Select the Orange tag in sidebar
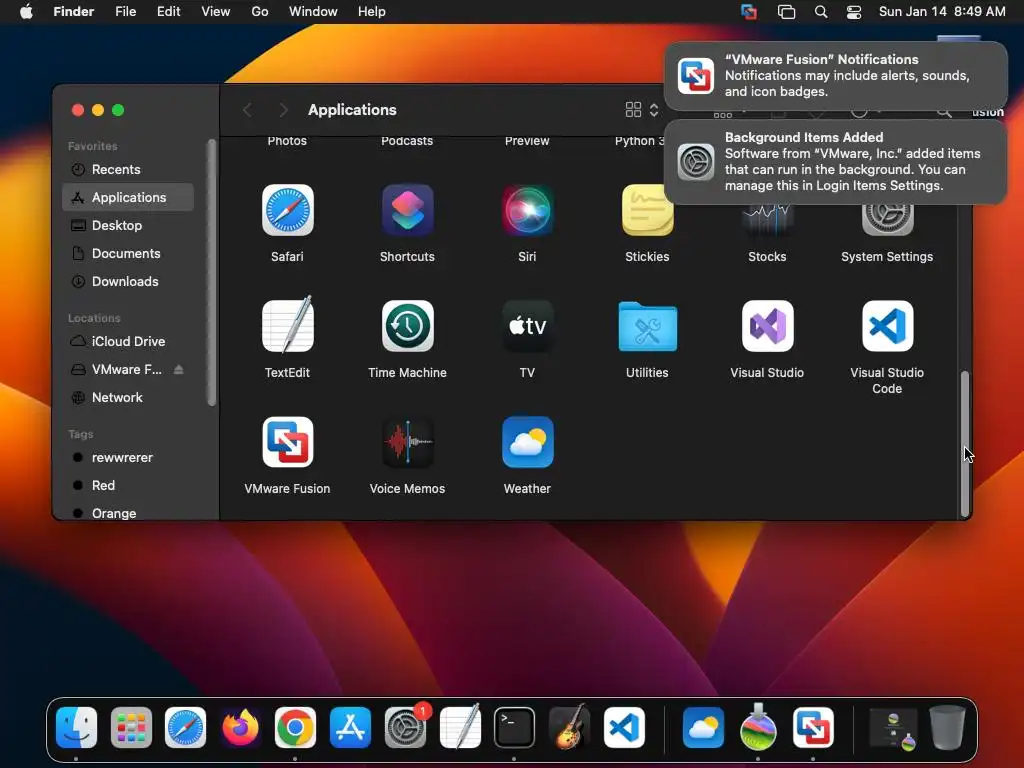The width and height of the screenshot is (1024, 768). (x=128, y=513)
